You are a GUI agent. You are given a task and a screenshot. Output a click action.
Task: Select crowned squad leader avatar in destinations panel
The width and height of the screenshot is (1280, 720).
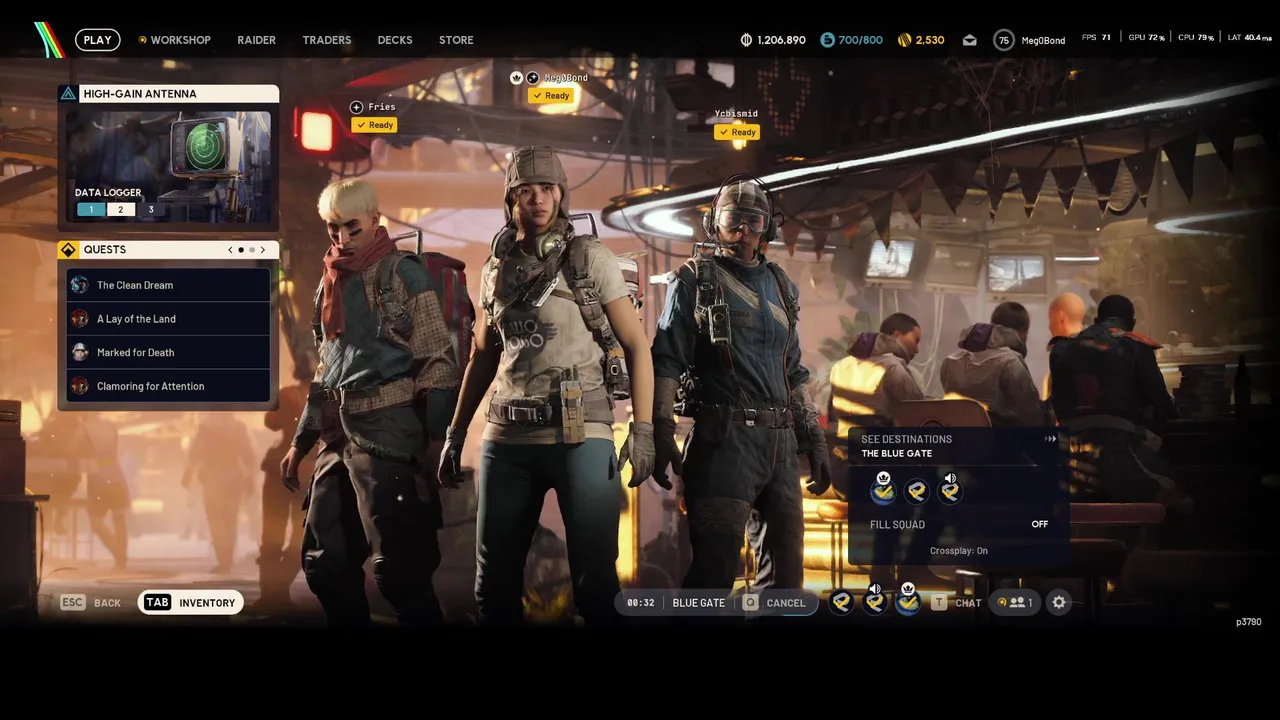[x=883, y=489]
